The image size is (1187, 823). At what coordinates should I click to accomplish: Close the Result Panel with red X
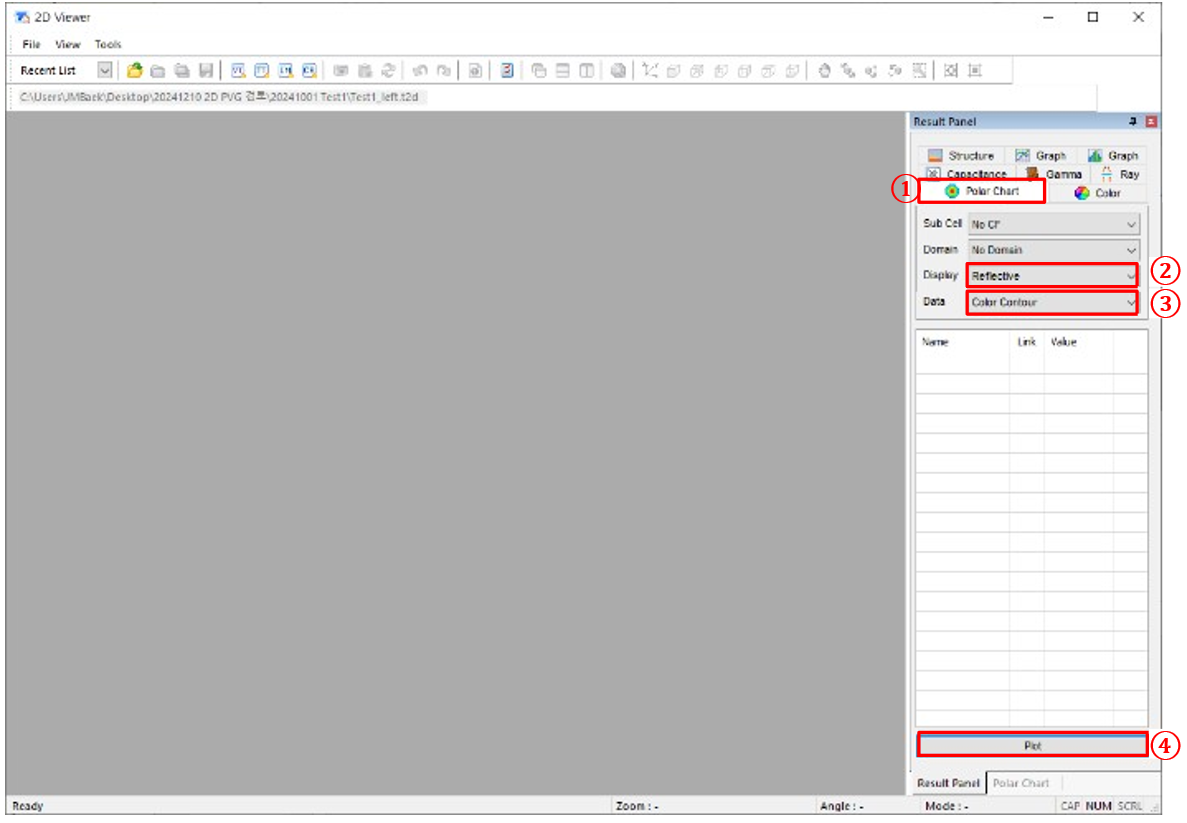[1151, 122]
